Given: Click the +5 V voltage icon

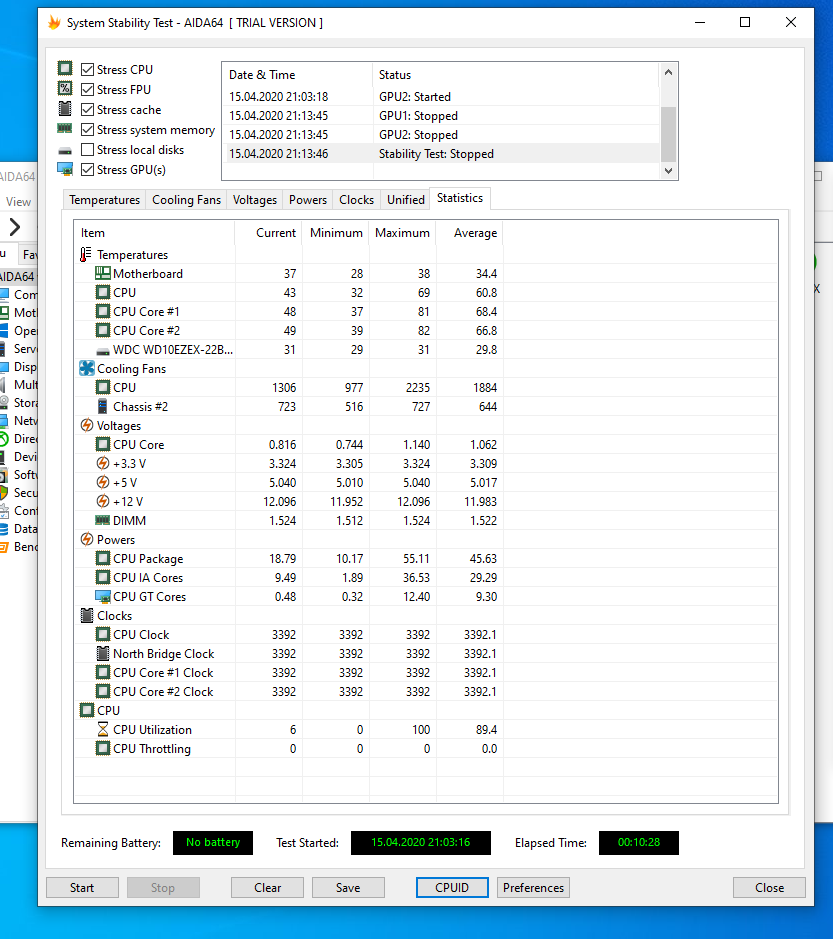Looking at the screenshot, I should click(x=102, y=483).
